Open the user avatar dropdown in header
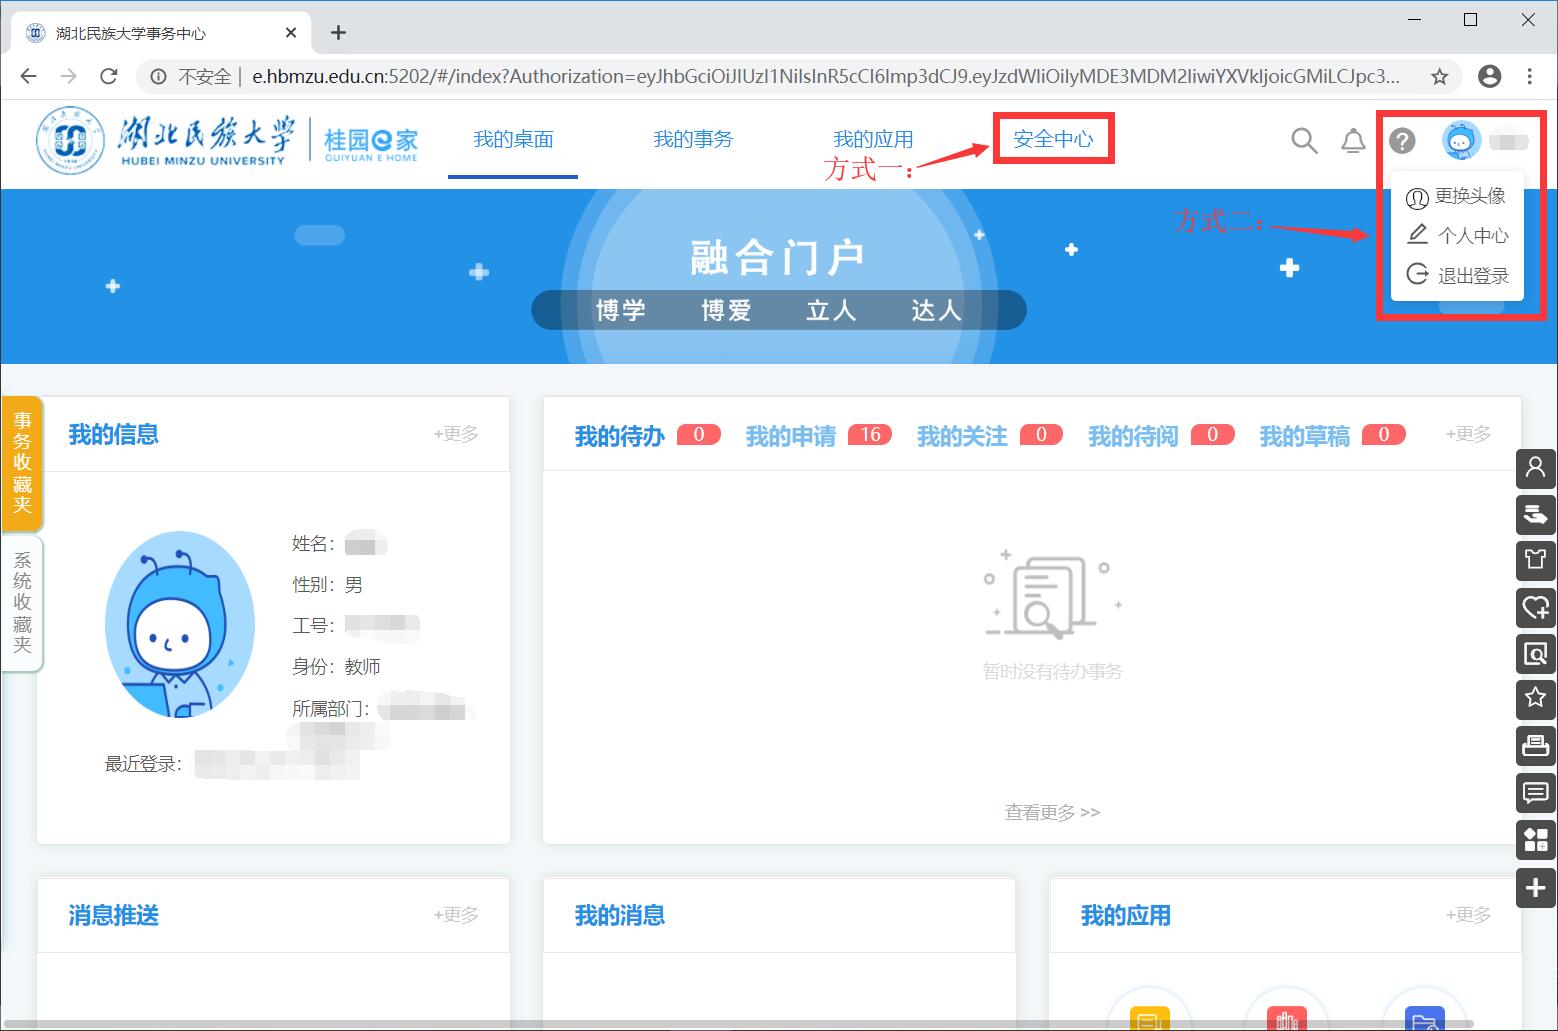Viewport: 1558px width, 1031px height. click(1461, 141)
